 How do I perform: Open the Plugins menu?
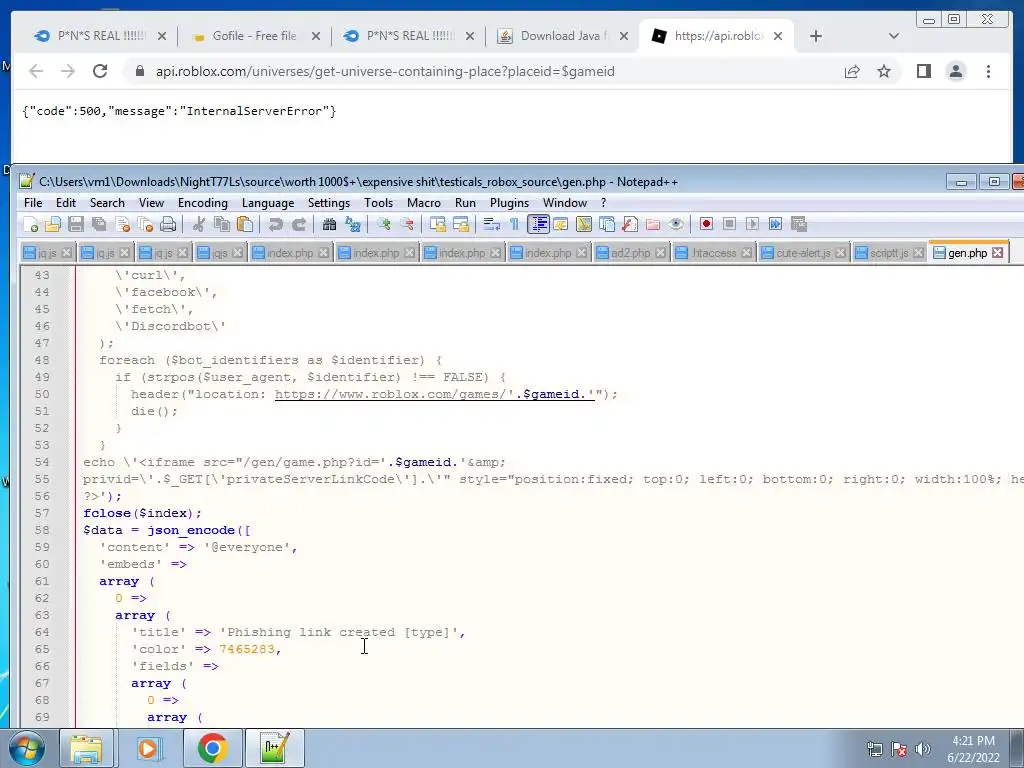pyautogui.click(x=509, y=203)
